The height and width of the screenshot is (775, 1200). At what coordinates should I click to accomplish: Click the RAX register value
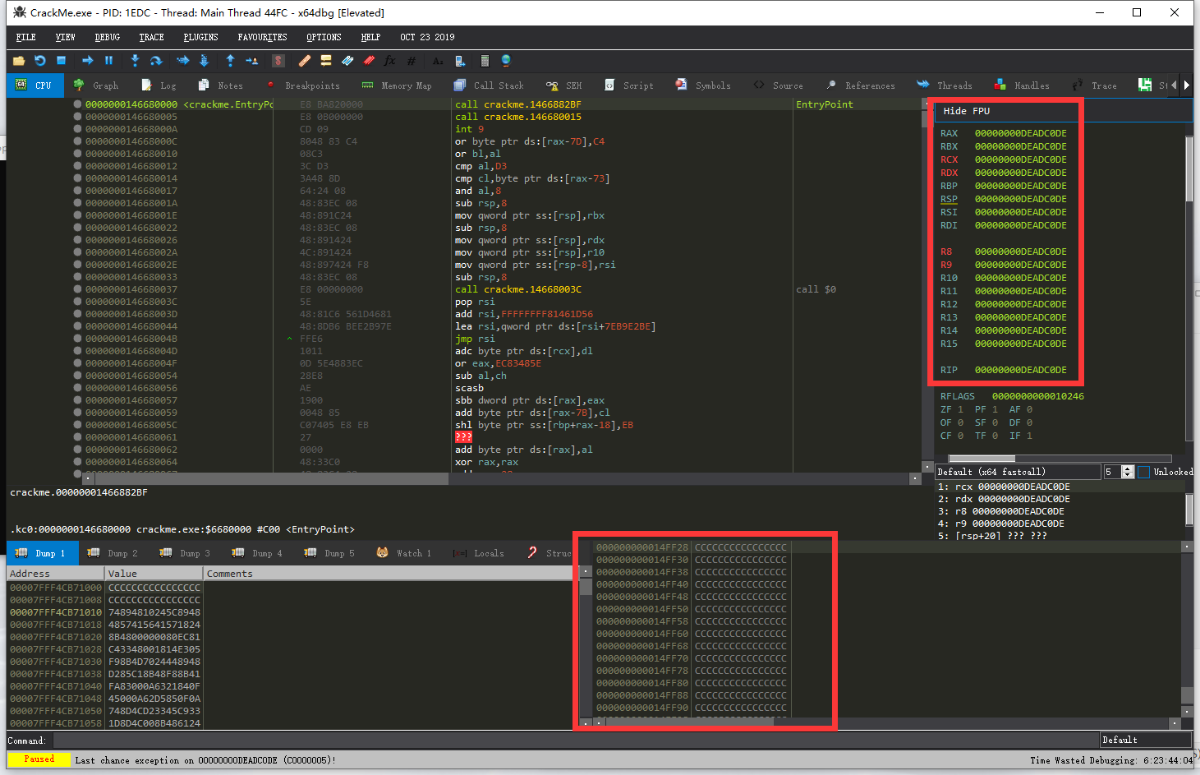pyautogui.click(x=1020, y=133)
